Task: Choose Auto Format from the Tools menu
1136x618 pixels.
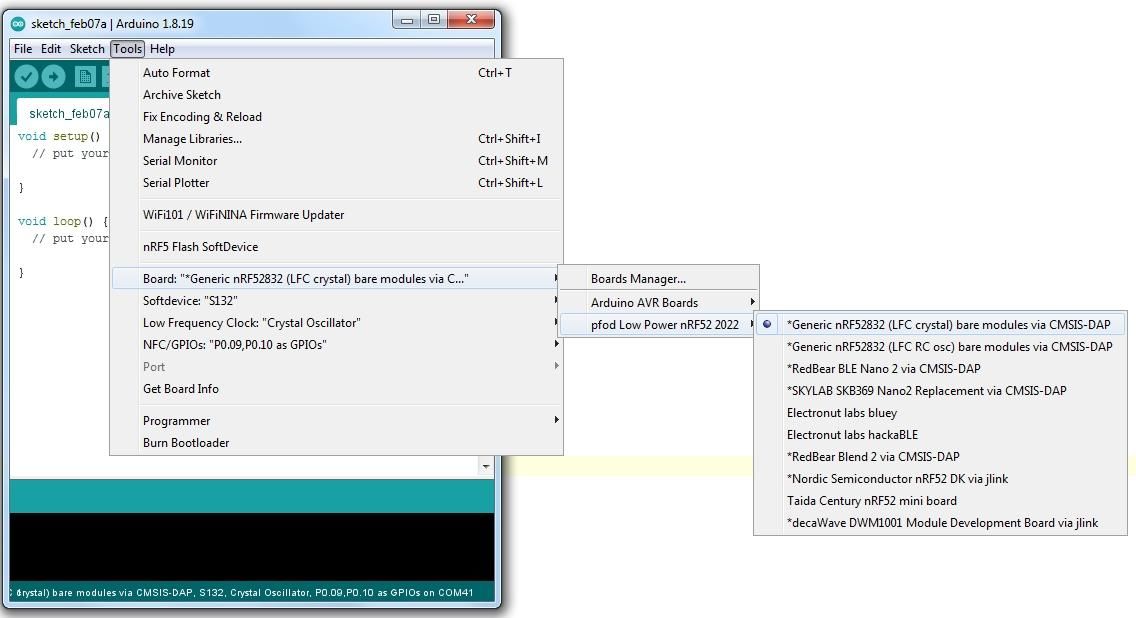Action: point(177,72)
